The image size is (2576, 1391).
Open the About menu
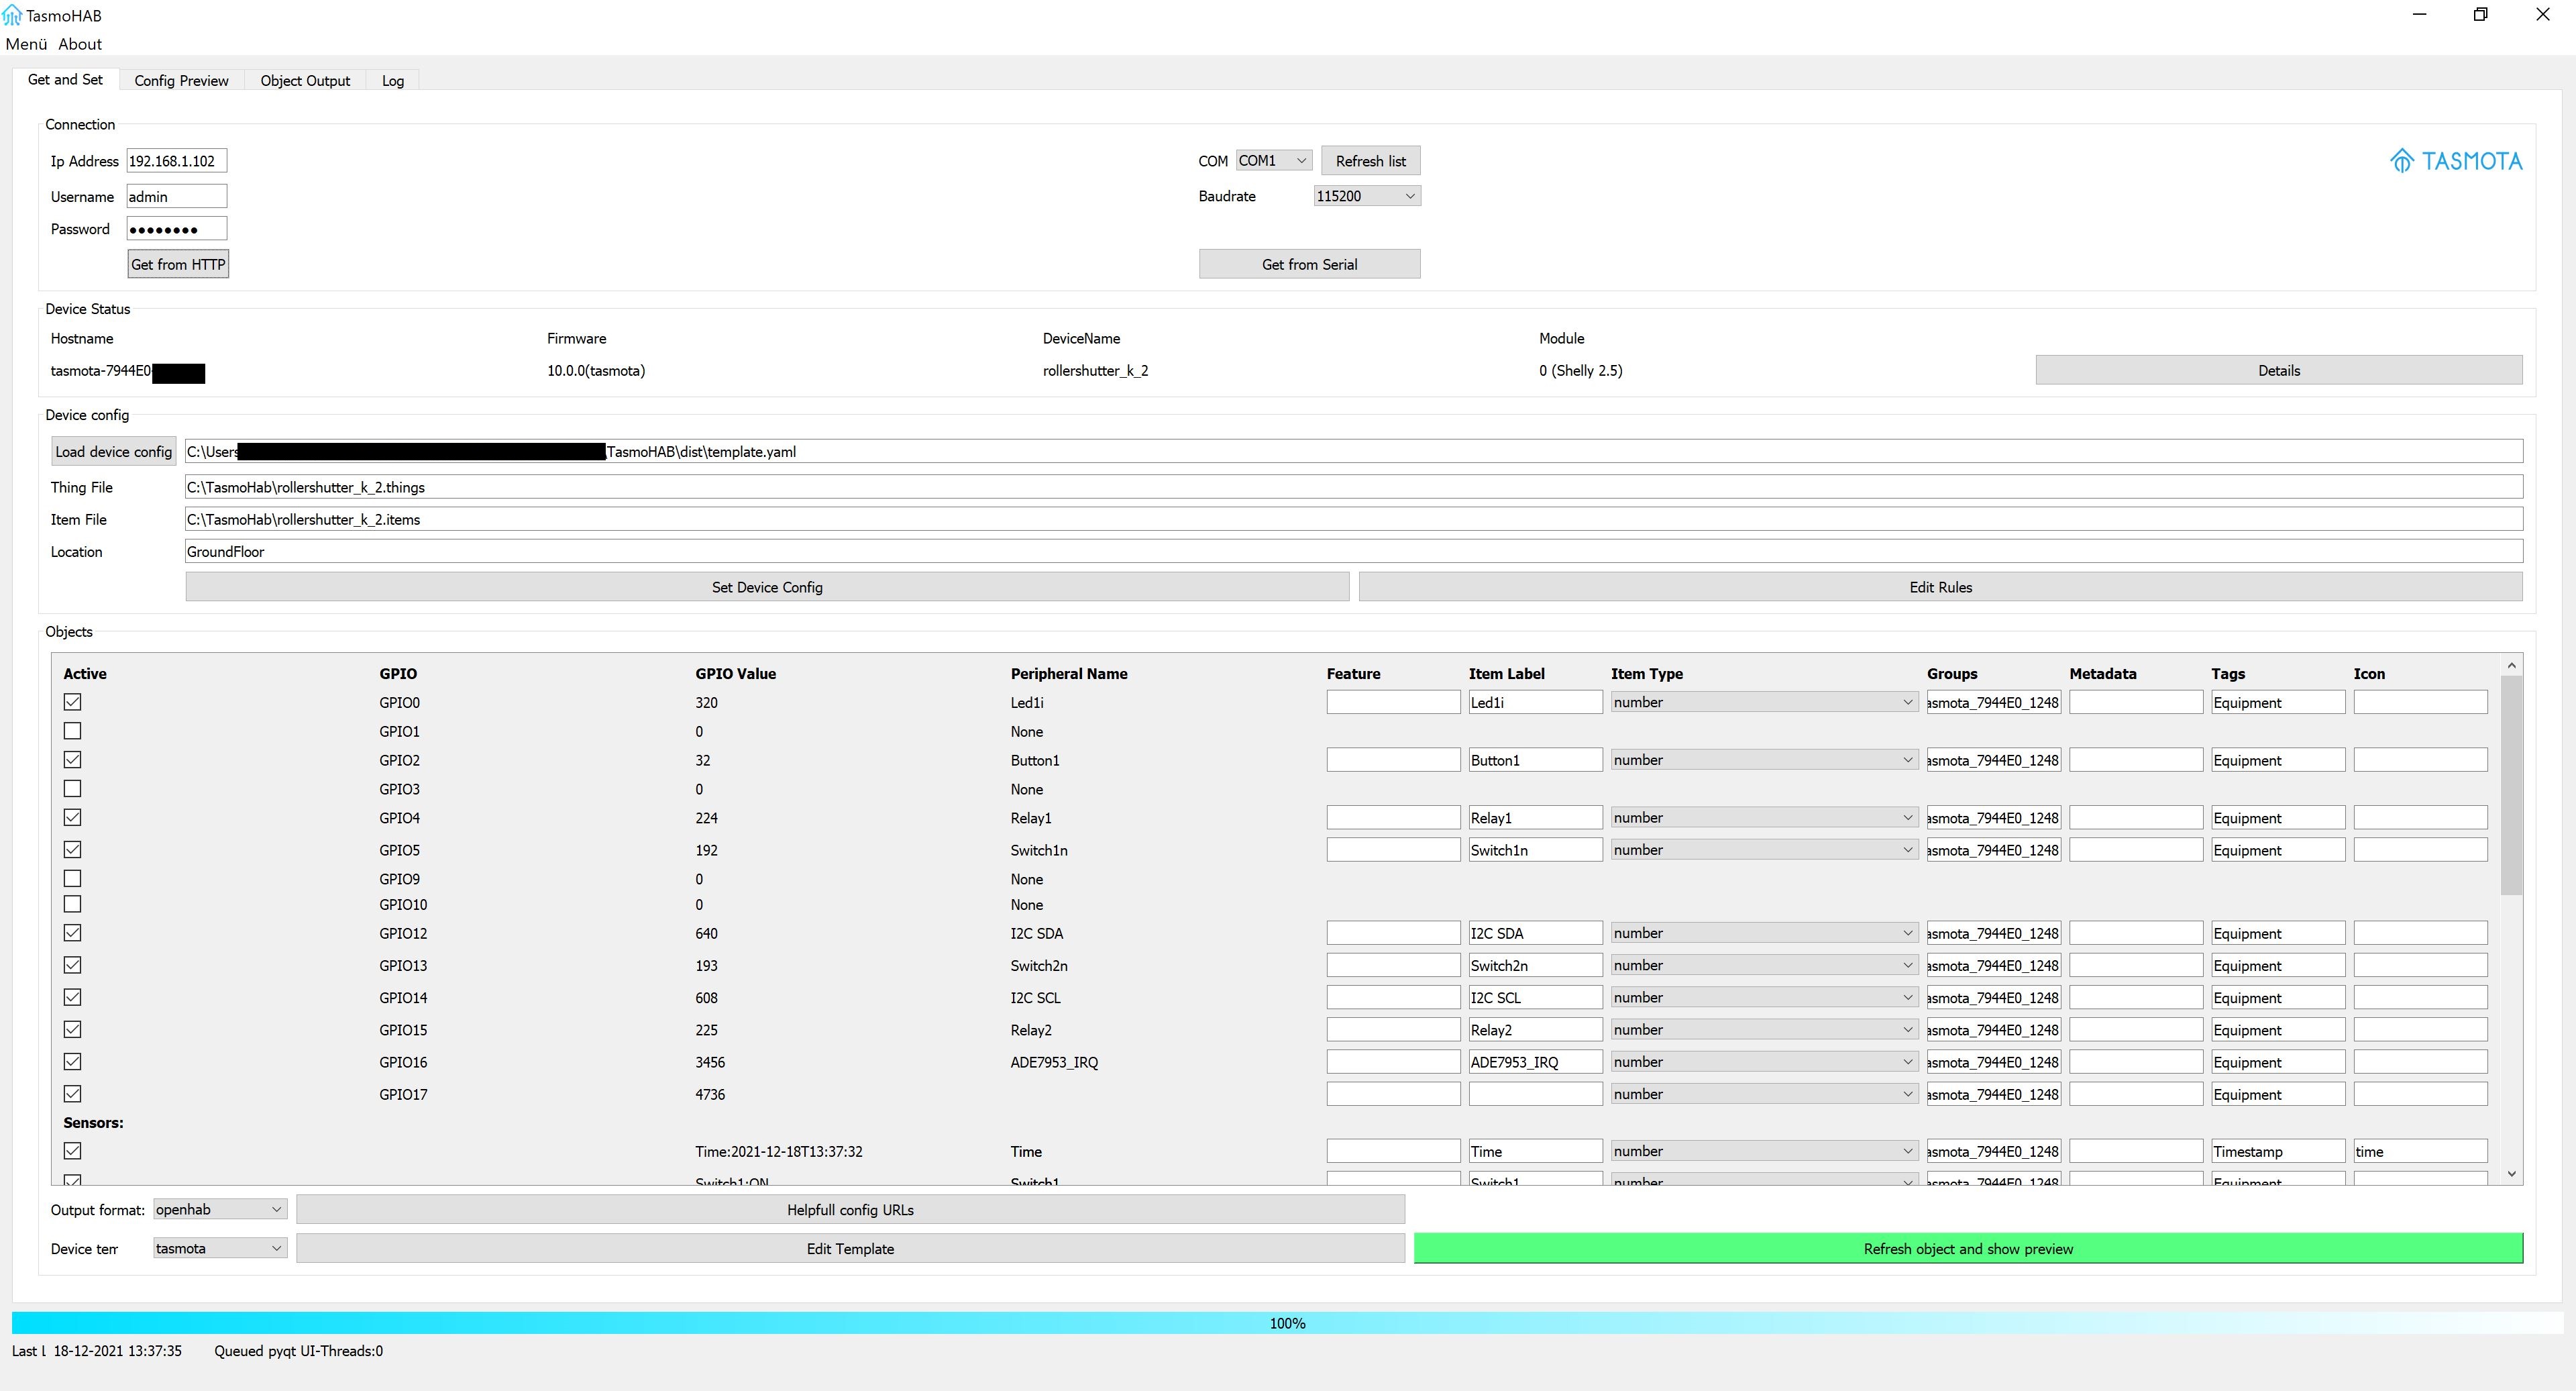[x=80, y=44]
